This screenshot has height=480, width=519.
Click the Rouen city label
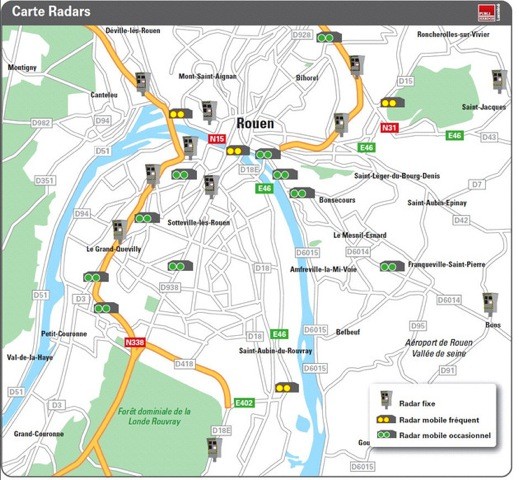255,123
